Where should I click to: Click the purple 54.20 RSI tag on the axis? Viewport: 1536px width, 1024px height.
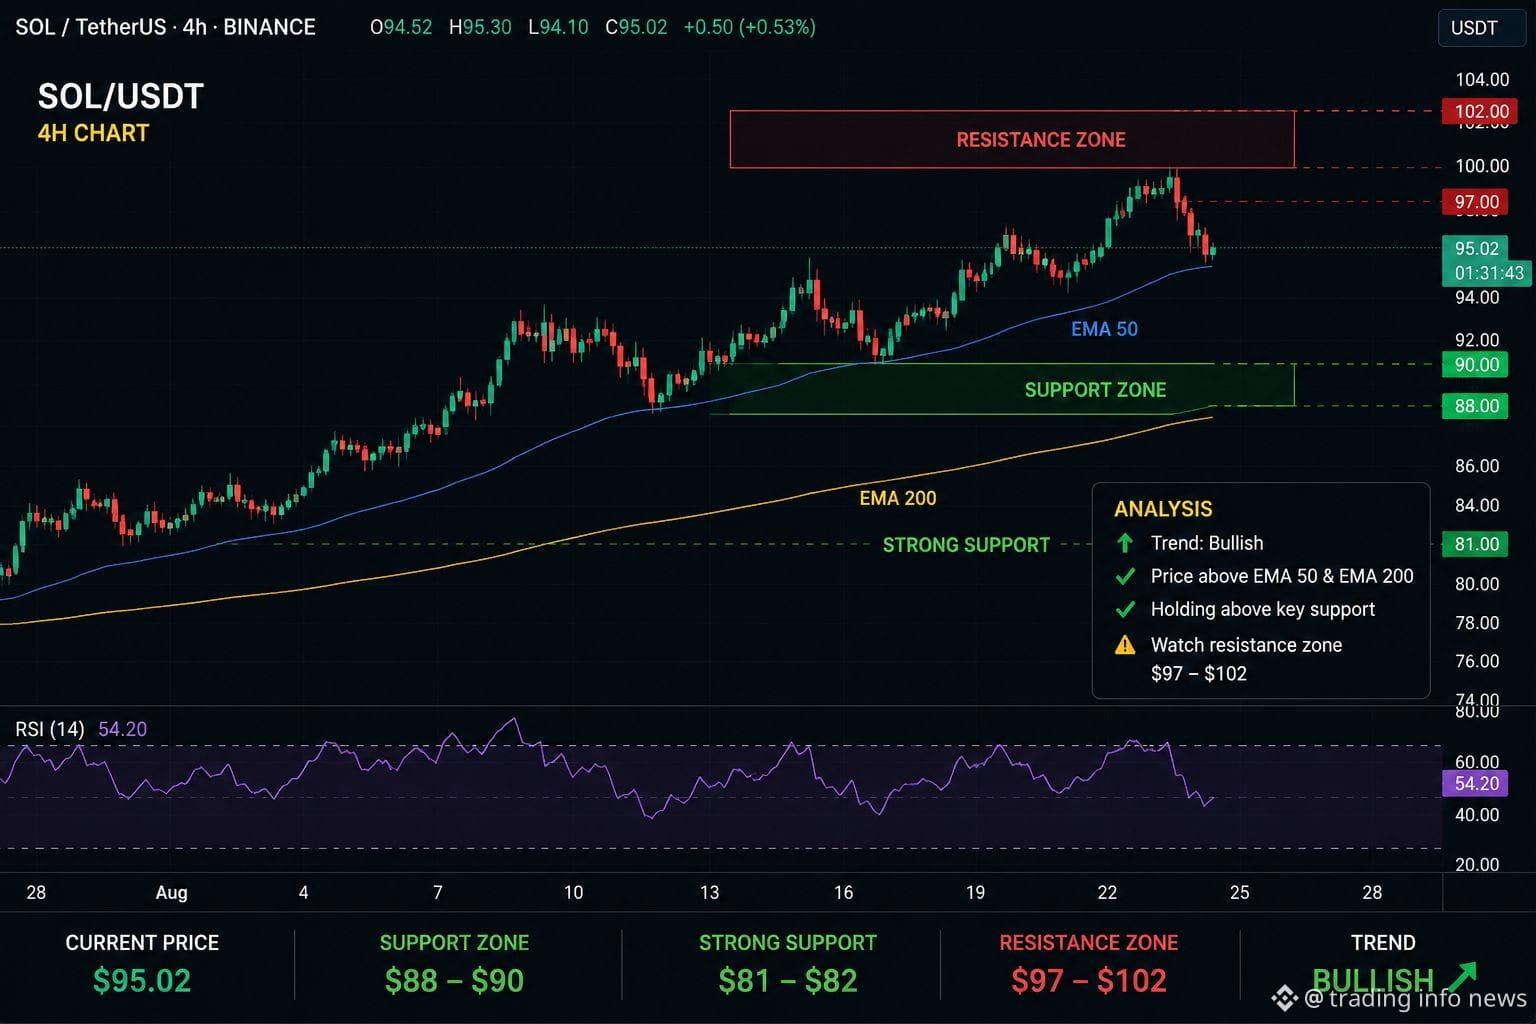1476,784
